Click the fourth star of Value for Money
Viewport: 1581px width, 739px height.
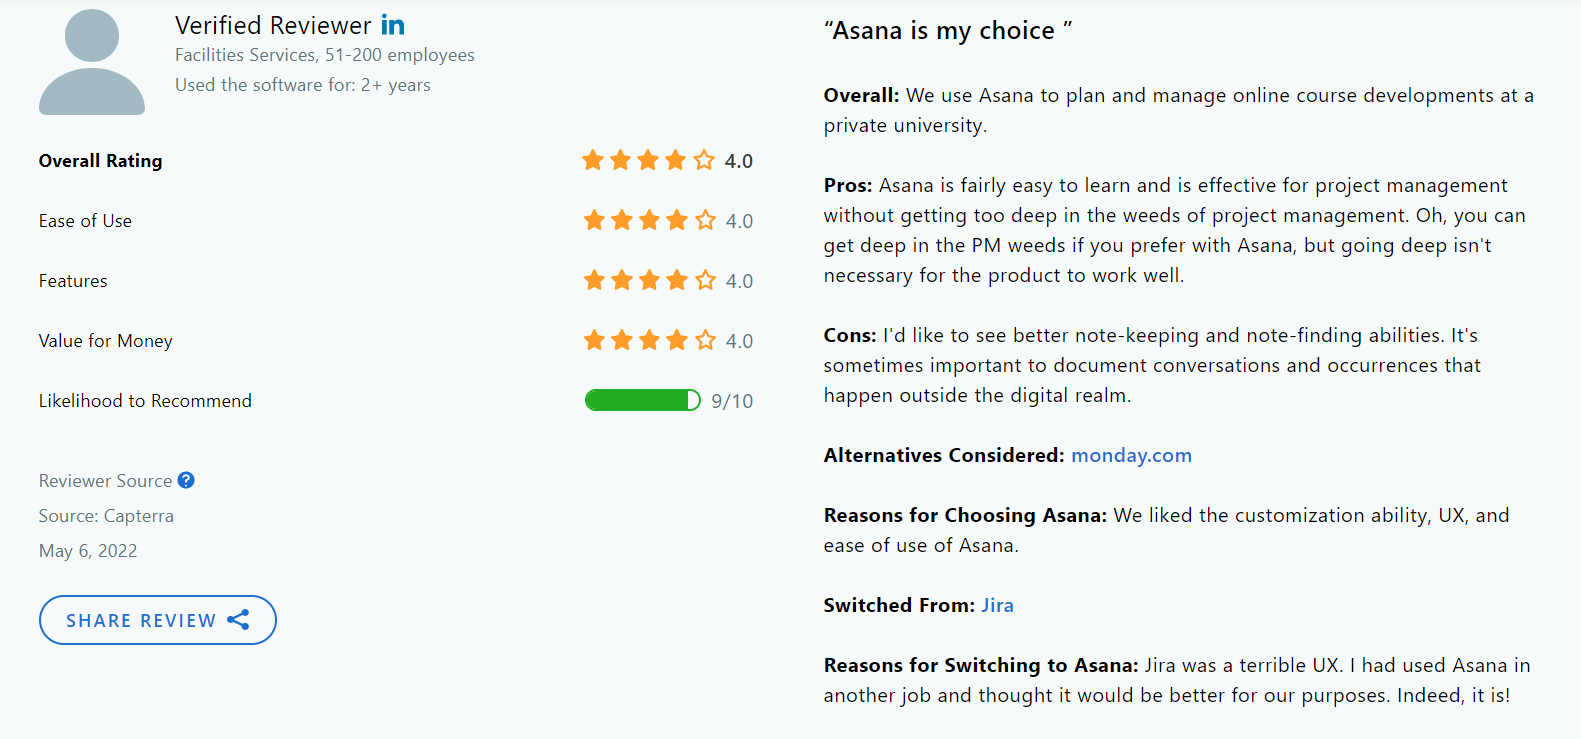(676, 340)
